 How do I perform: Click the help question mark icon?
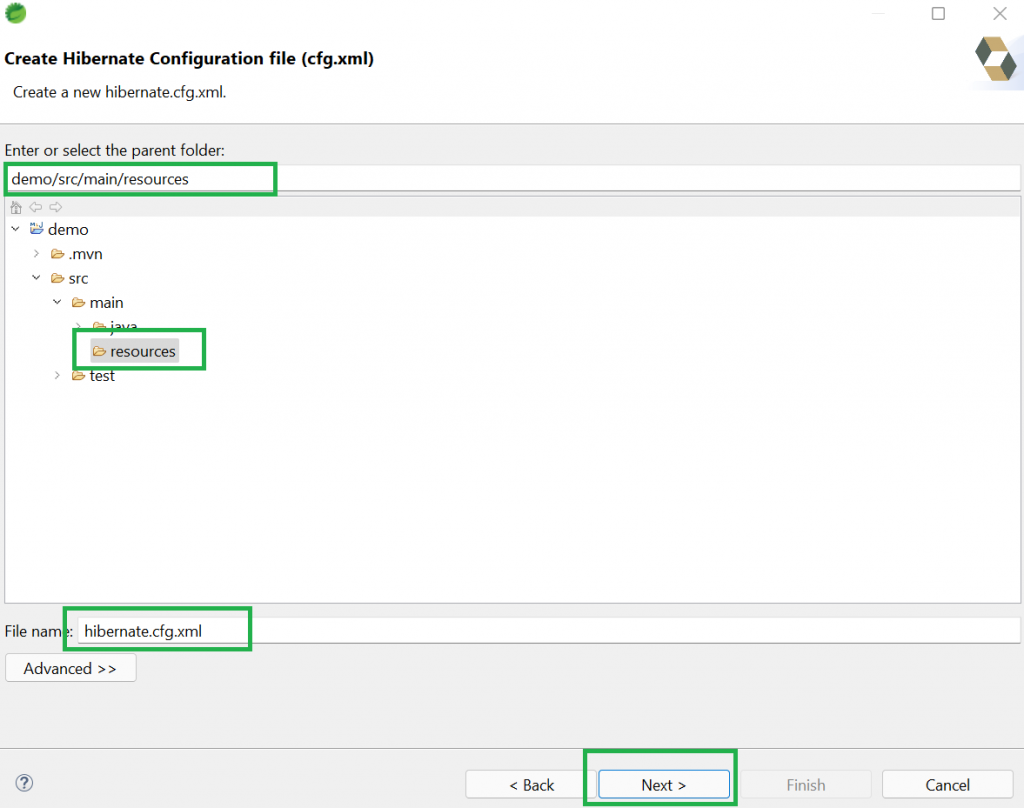(x=24, y=783)
